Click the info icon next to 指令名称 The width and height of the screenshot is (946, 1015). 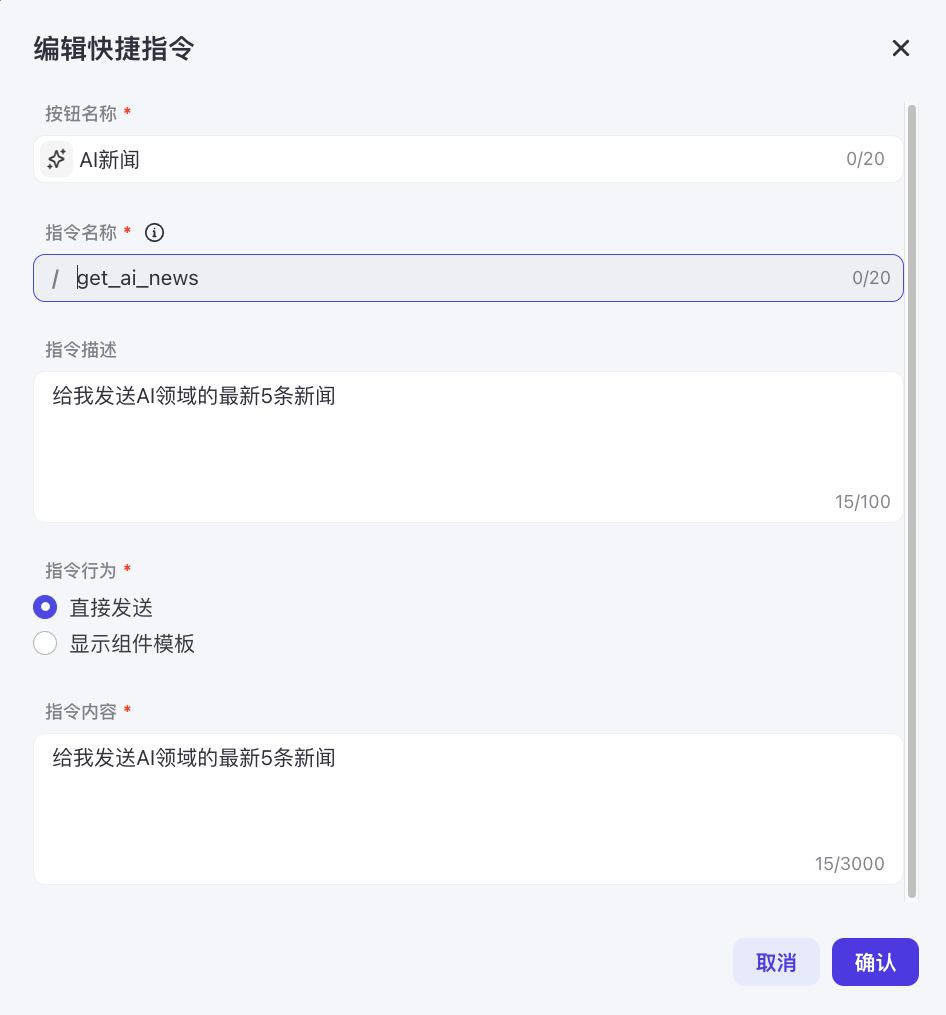154,232
